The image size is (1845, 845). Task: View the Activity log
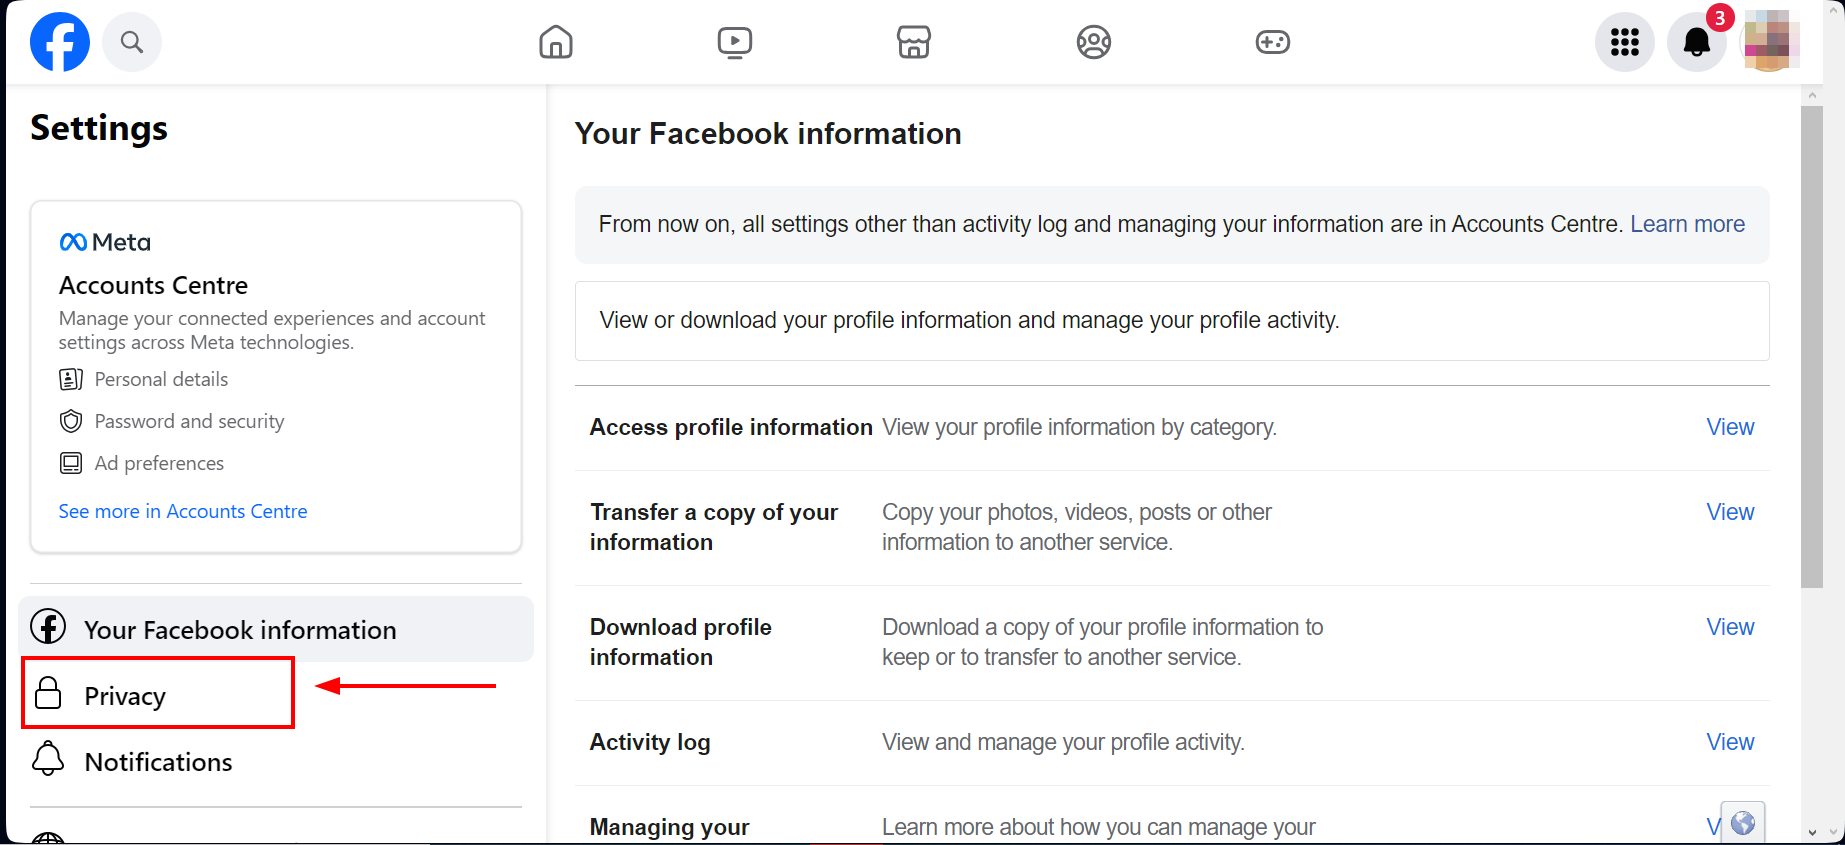tap(1730, 742)
